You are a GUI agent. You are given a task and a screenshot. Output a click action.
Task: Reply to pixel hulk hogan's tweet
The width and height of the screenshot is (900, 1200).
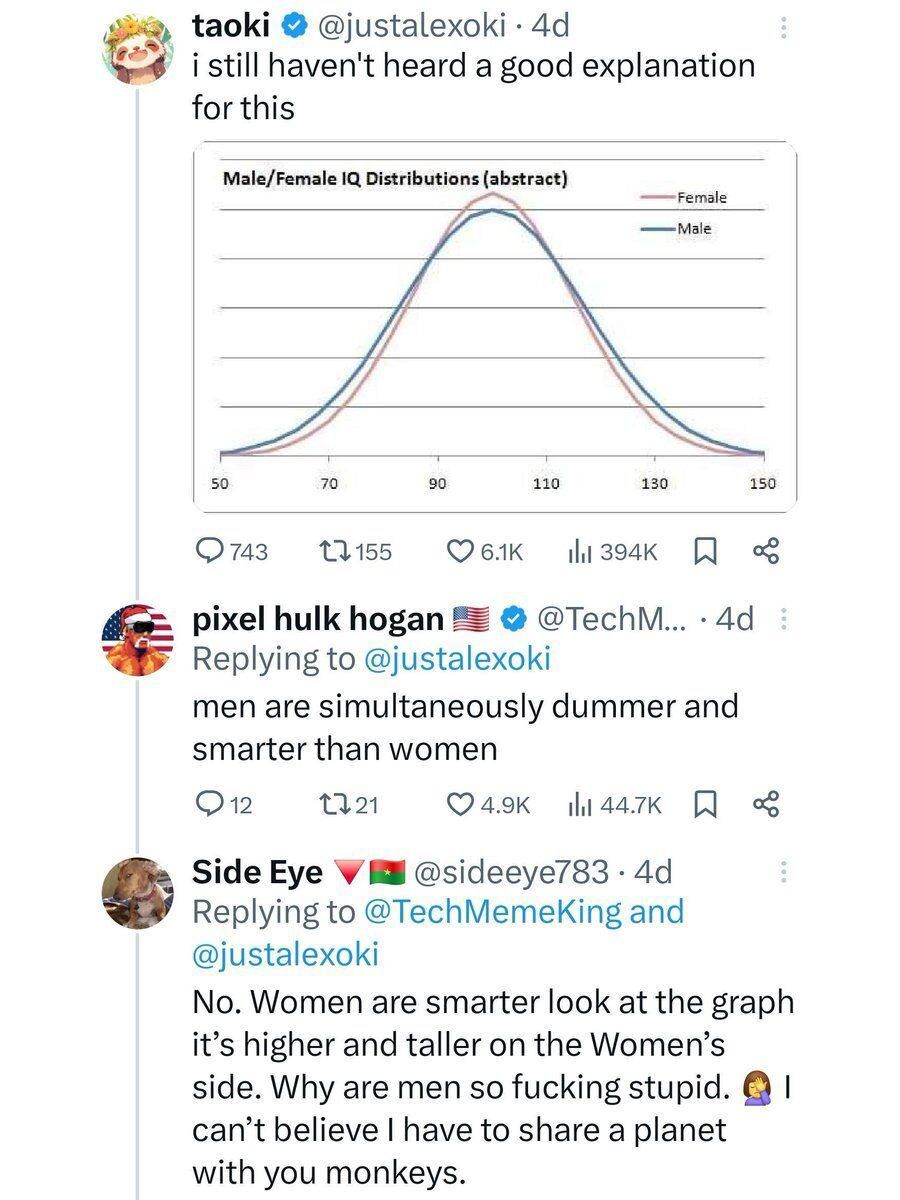[224, 804]
